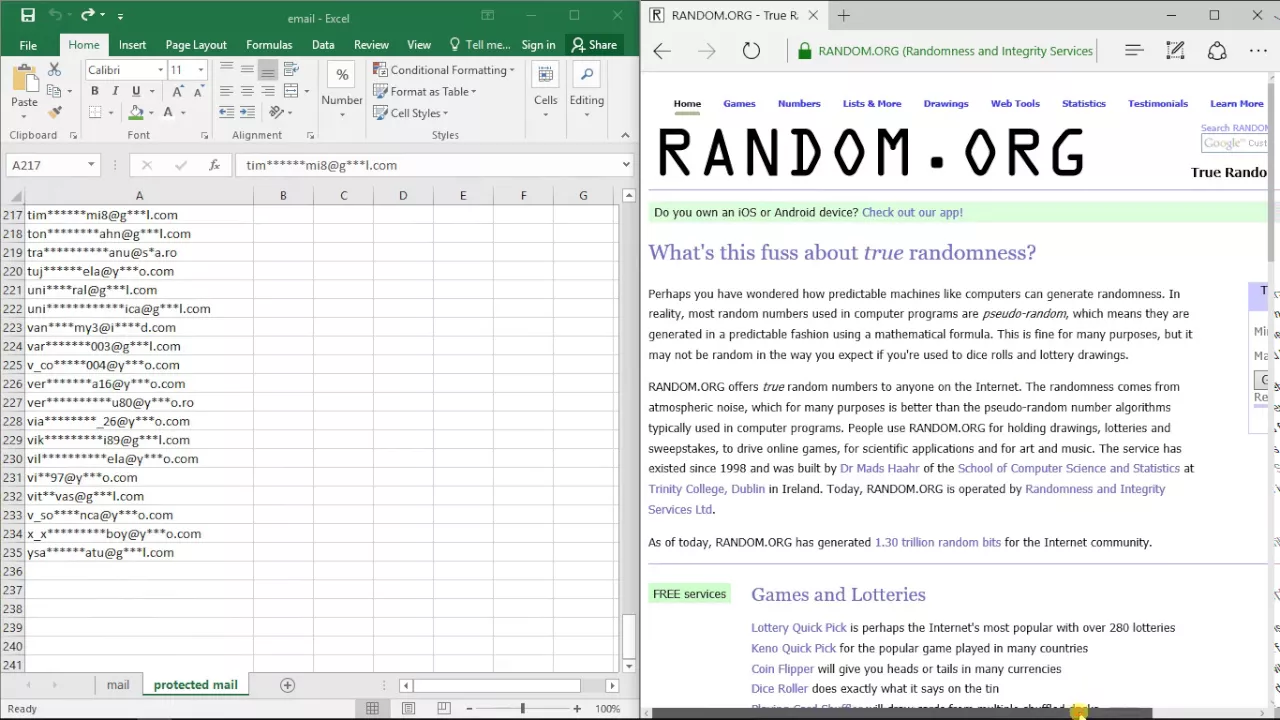
Task: Open the Numbers link on RANDOM.ORG
Action: (799, 104)
